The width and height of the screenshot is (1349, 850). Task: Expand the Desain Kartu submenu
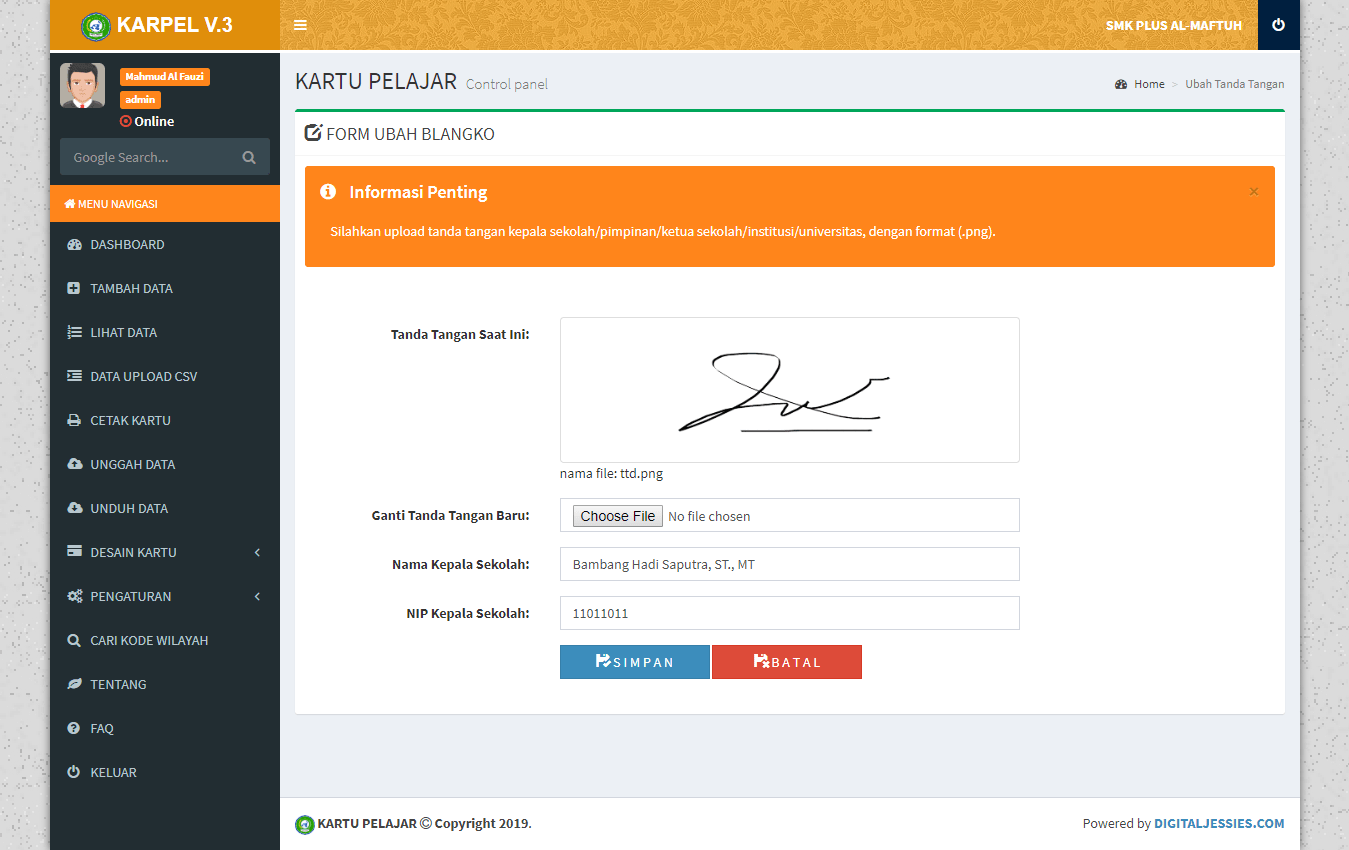[165, 553]
